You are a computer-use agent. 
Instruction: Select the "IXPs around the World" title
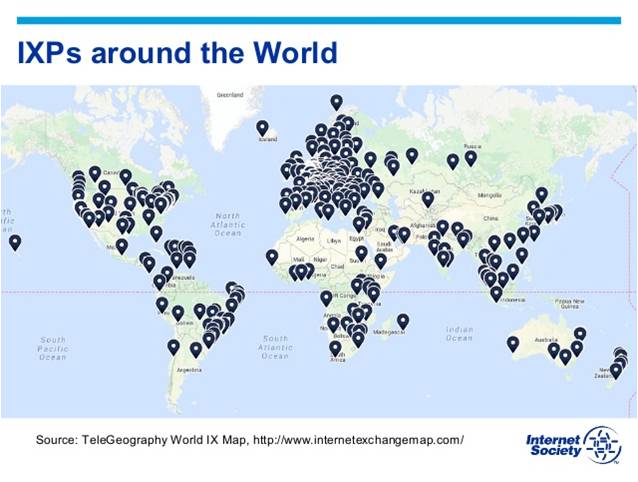177,52
